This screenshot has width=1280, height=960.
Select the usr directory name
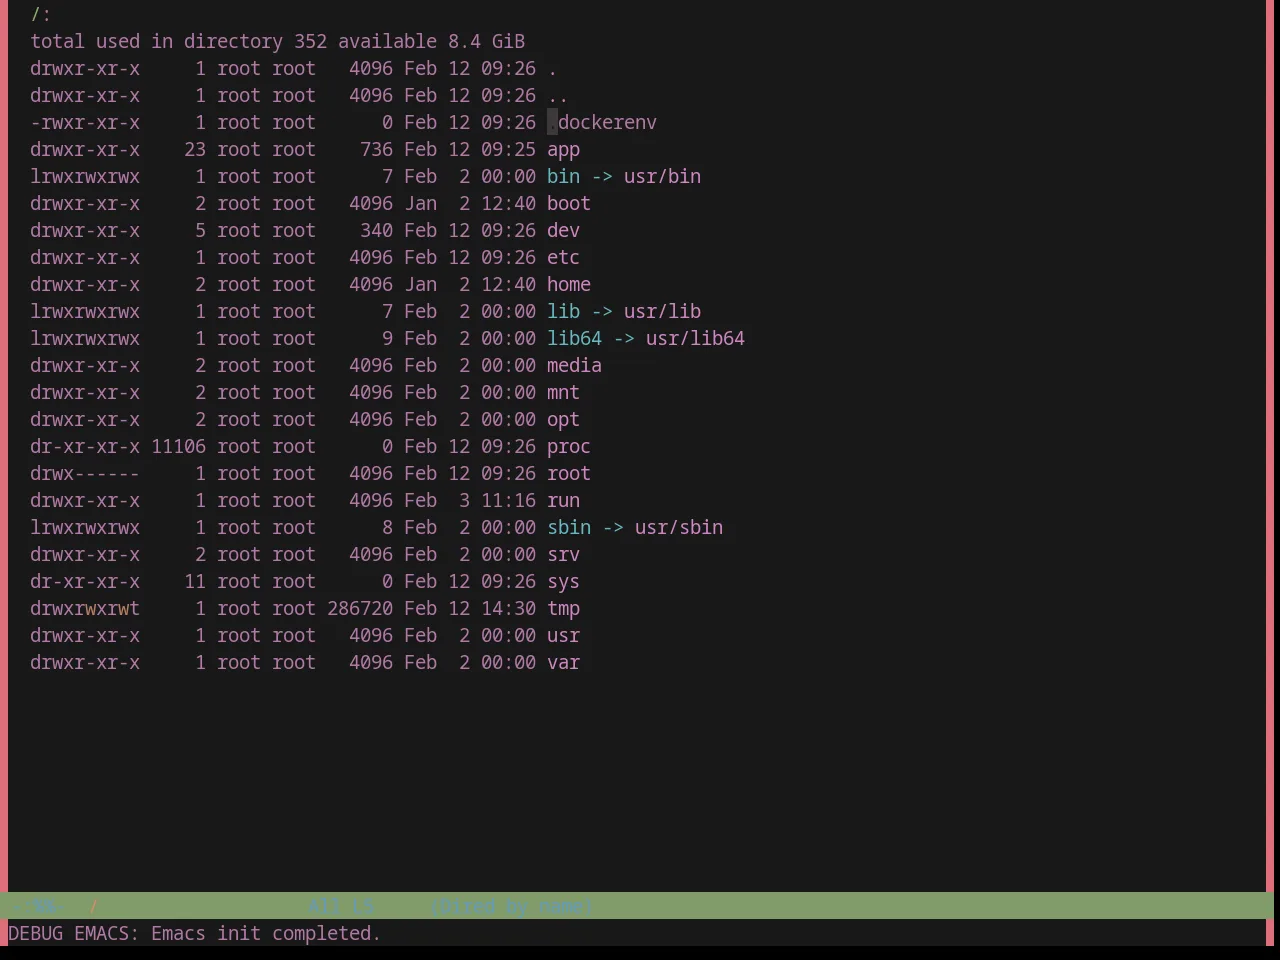pos(563,635)
